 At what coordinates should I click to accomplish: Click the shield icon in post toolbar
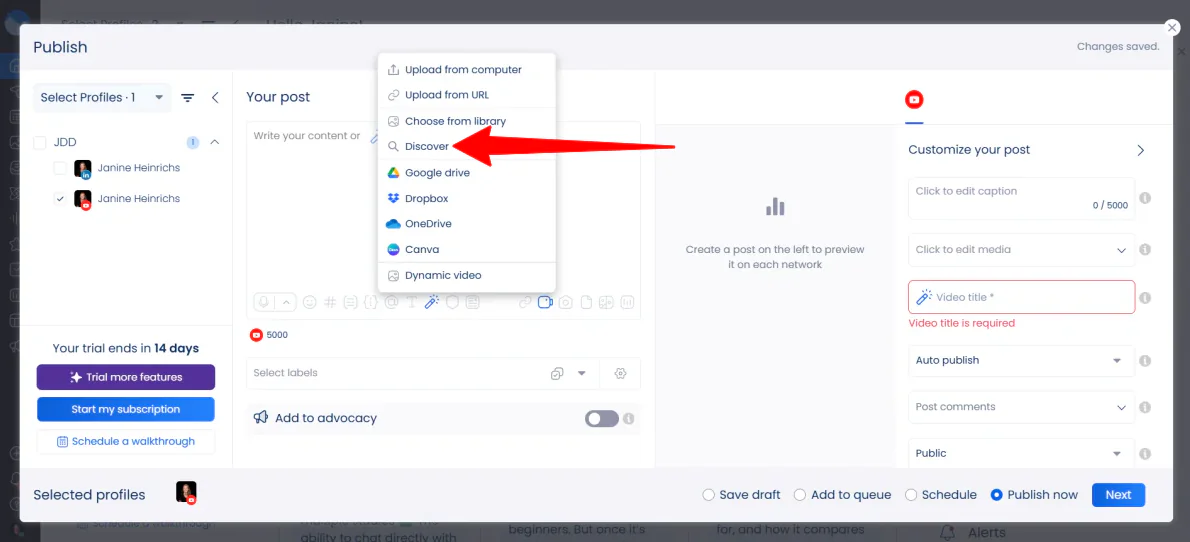tap(452, 302)
